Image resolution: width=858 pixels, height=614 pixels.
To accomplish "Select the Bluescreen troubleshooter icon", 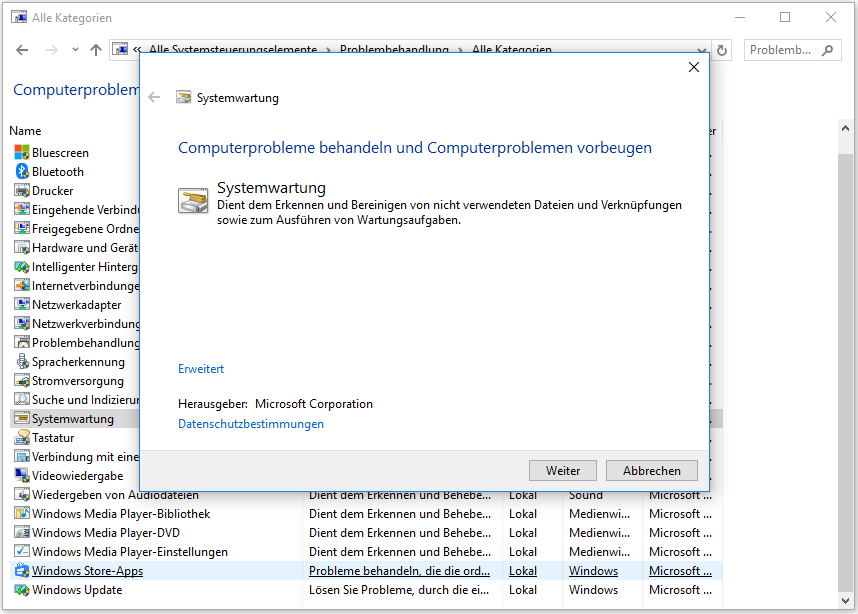I will pyautogui.click(x=22, y=152).
